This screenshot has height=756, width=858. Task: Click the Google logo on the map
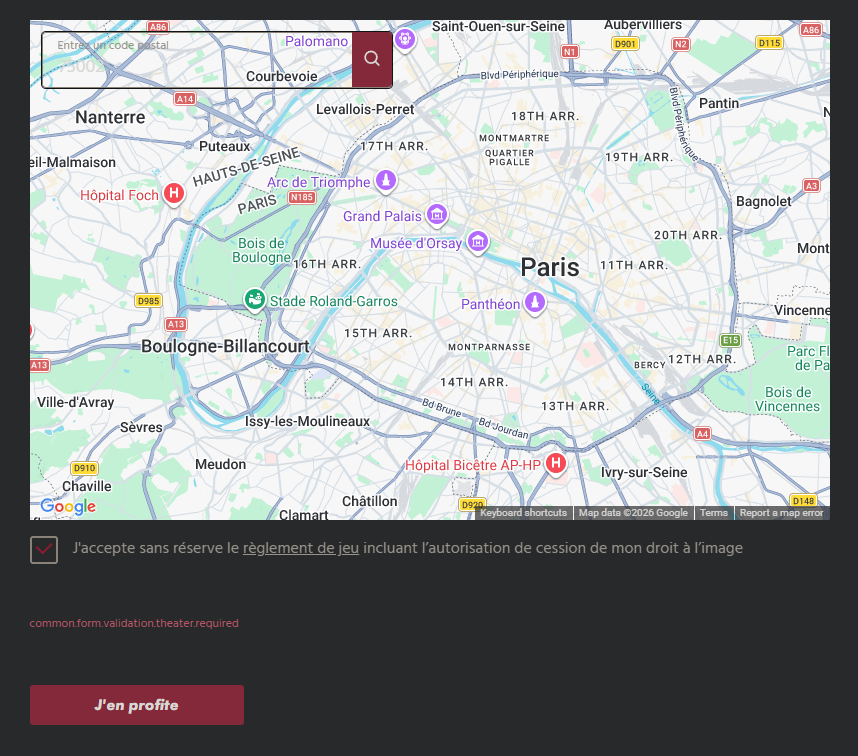tap(68, 507)
